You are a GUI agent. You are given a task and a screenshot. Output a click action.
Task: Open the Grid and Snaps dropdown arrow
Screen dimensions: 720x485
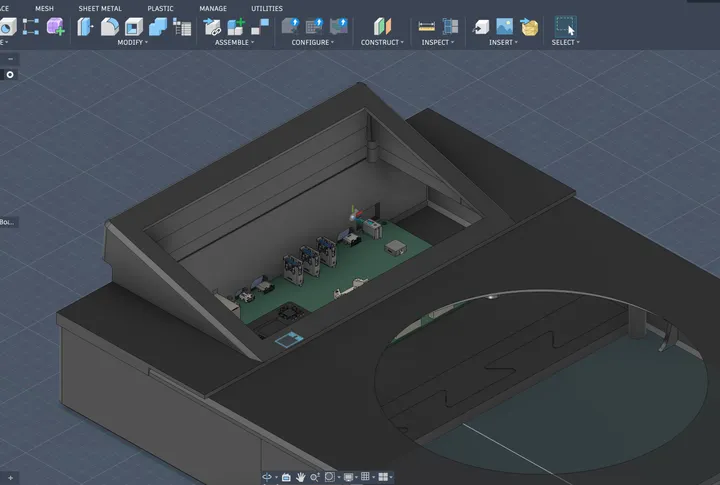coord(373,477)
